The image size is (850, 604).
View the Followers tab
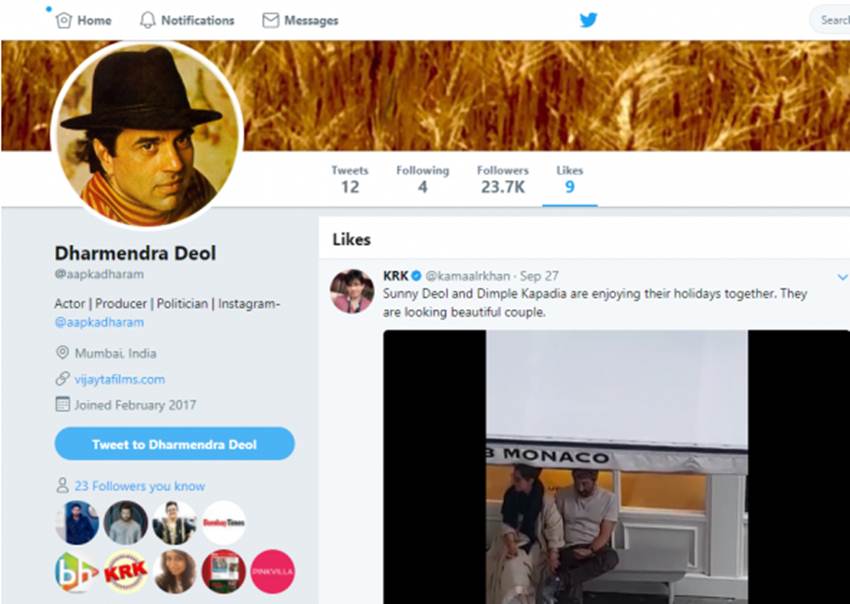502,179
